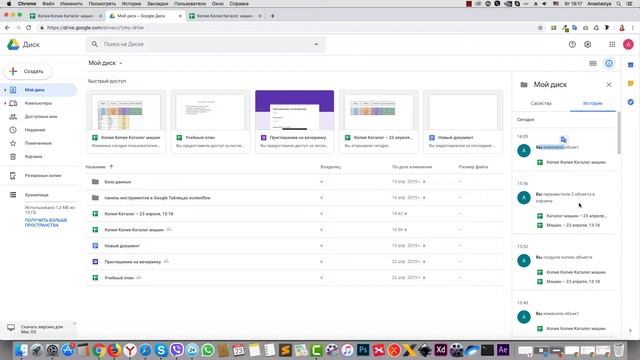Open Компьютеры in sidebar
640x360 pixels.
[x=39, y=103]
